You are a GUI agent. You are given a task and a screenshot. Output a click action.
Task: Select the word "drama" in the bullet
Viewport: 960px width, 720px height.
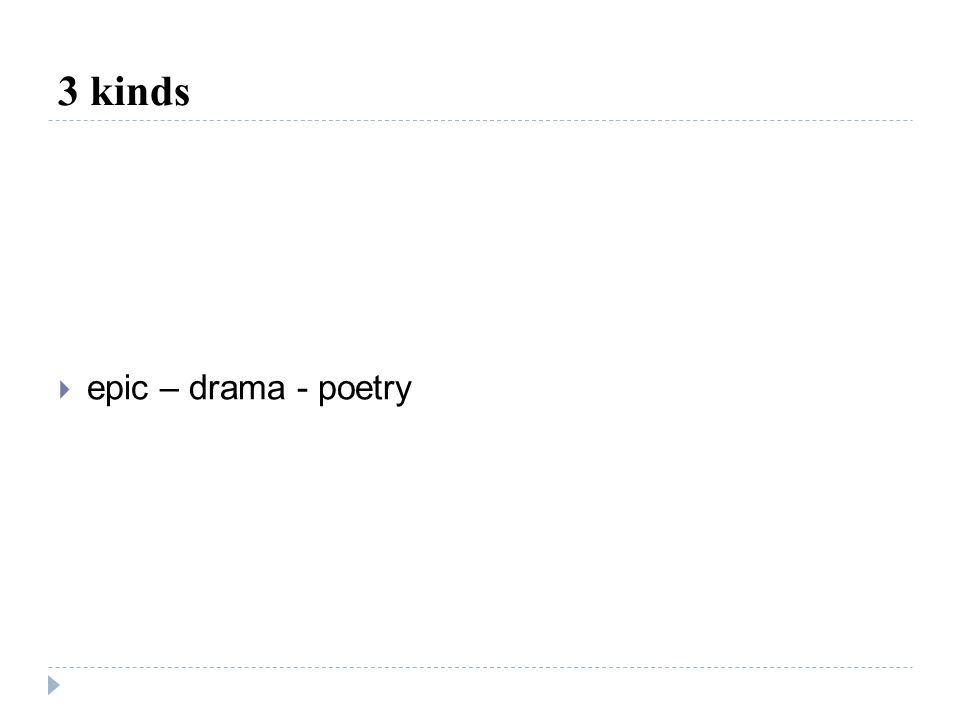coord(237,388)
